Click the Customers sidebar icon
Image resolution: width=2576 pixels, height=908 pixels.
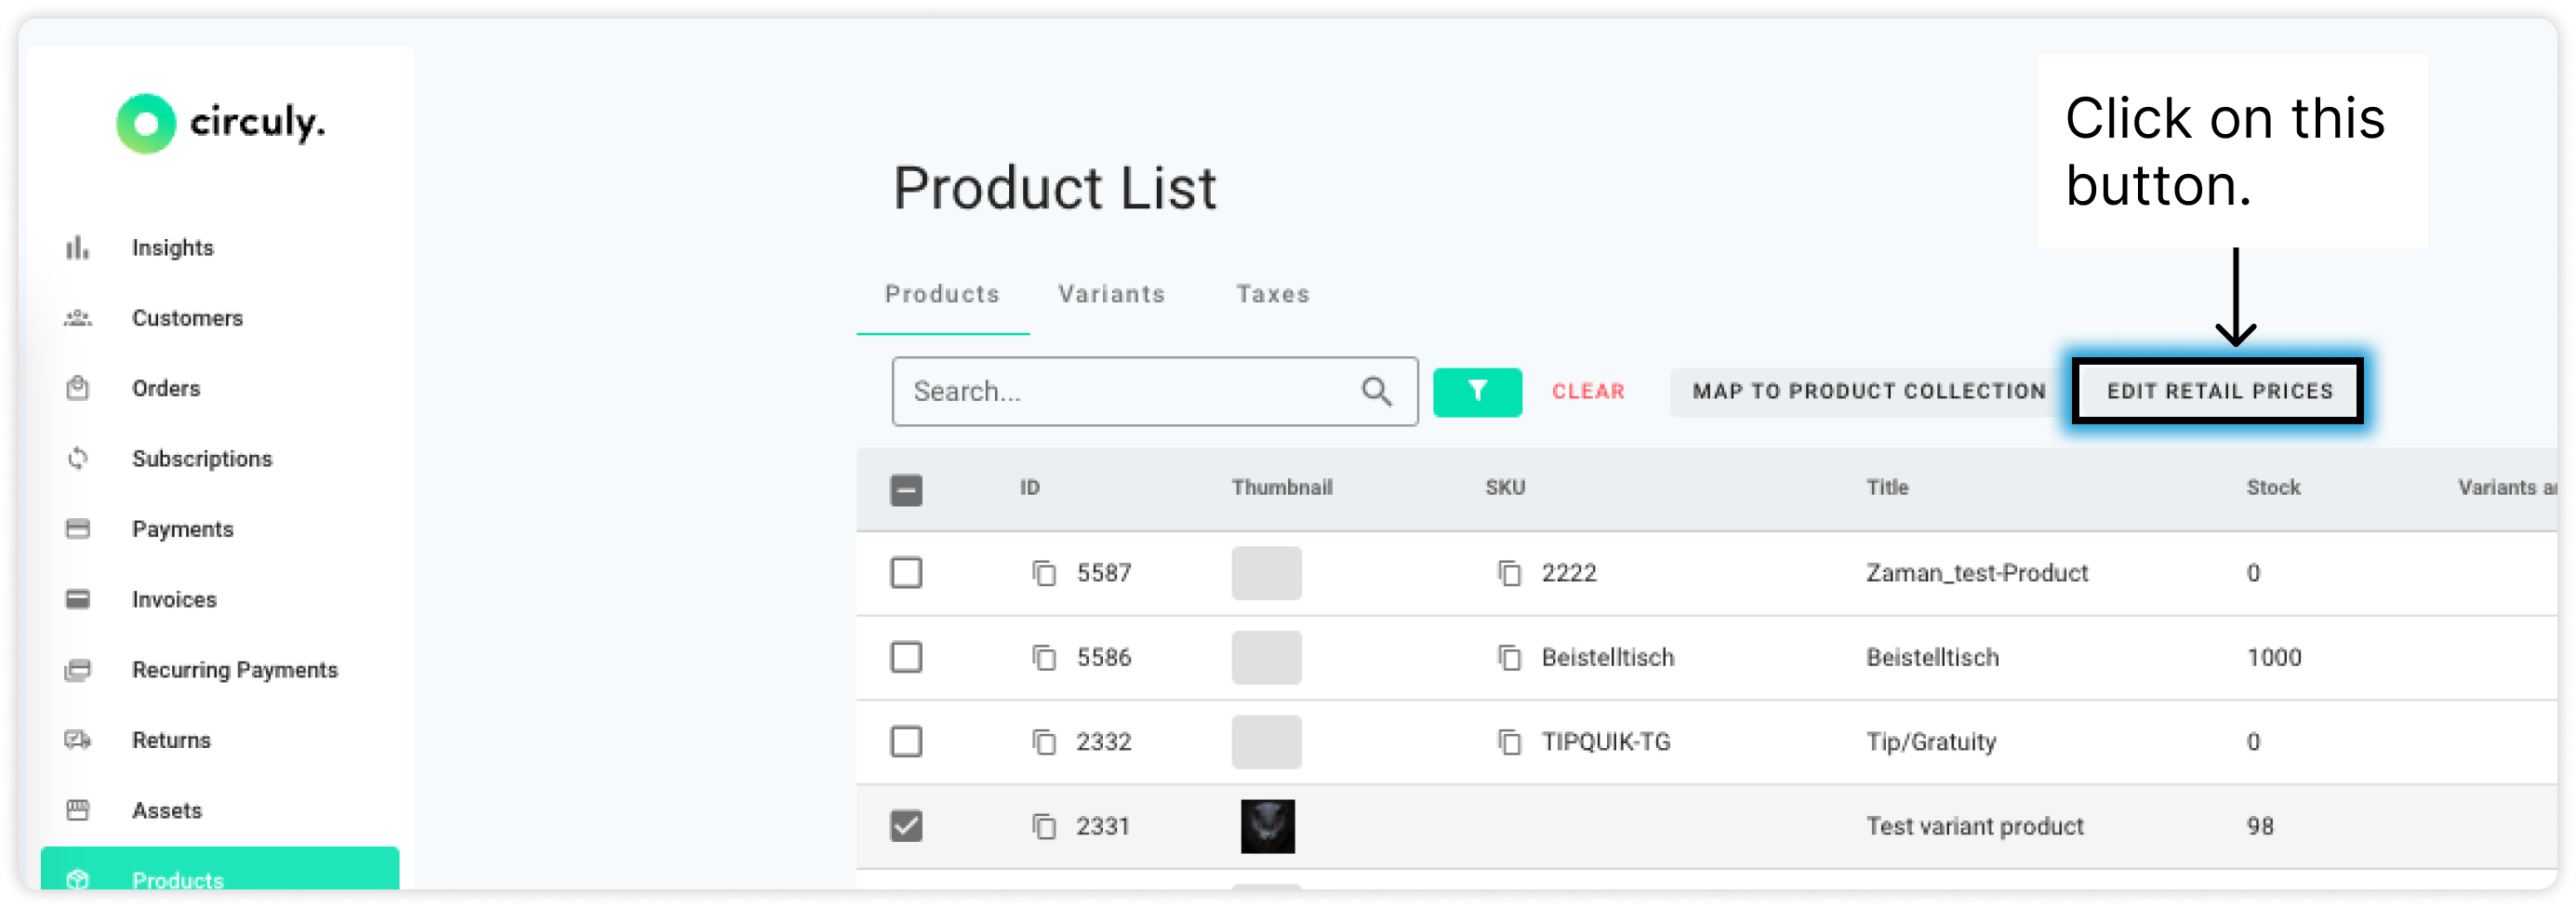pyautogui.click(x=78, y=318)
